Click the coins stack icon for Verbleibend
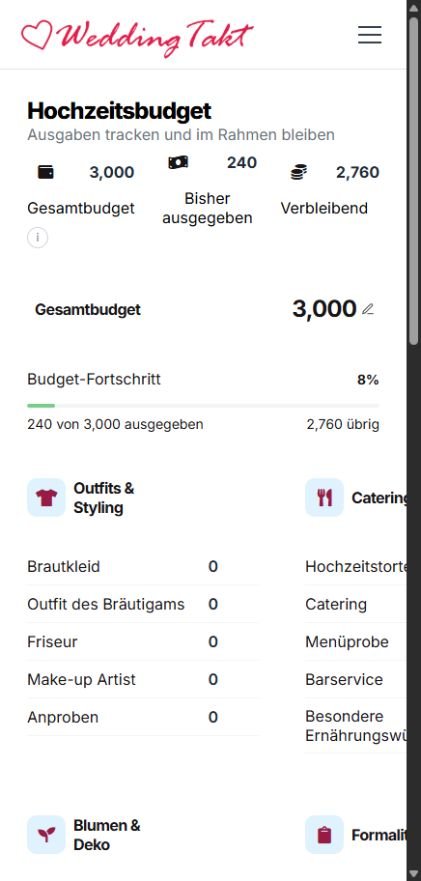 pyautogui.click(x=299, y=172)
